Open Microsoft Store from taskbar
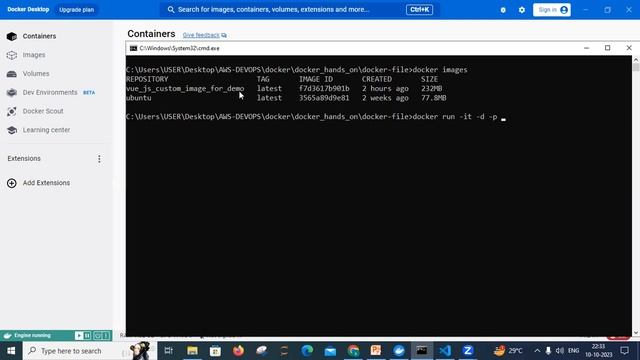The height and width of the screenshot is (360, 640). tap(215, 351)
